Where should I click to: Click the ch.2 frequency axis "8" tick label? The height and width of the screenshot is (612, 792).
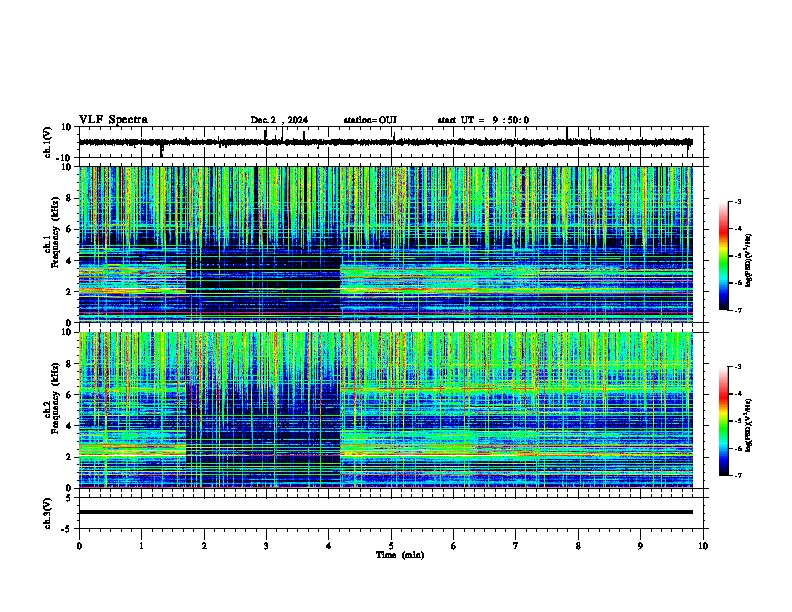click(x=70, y=364)
